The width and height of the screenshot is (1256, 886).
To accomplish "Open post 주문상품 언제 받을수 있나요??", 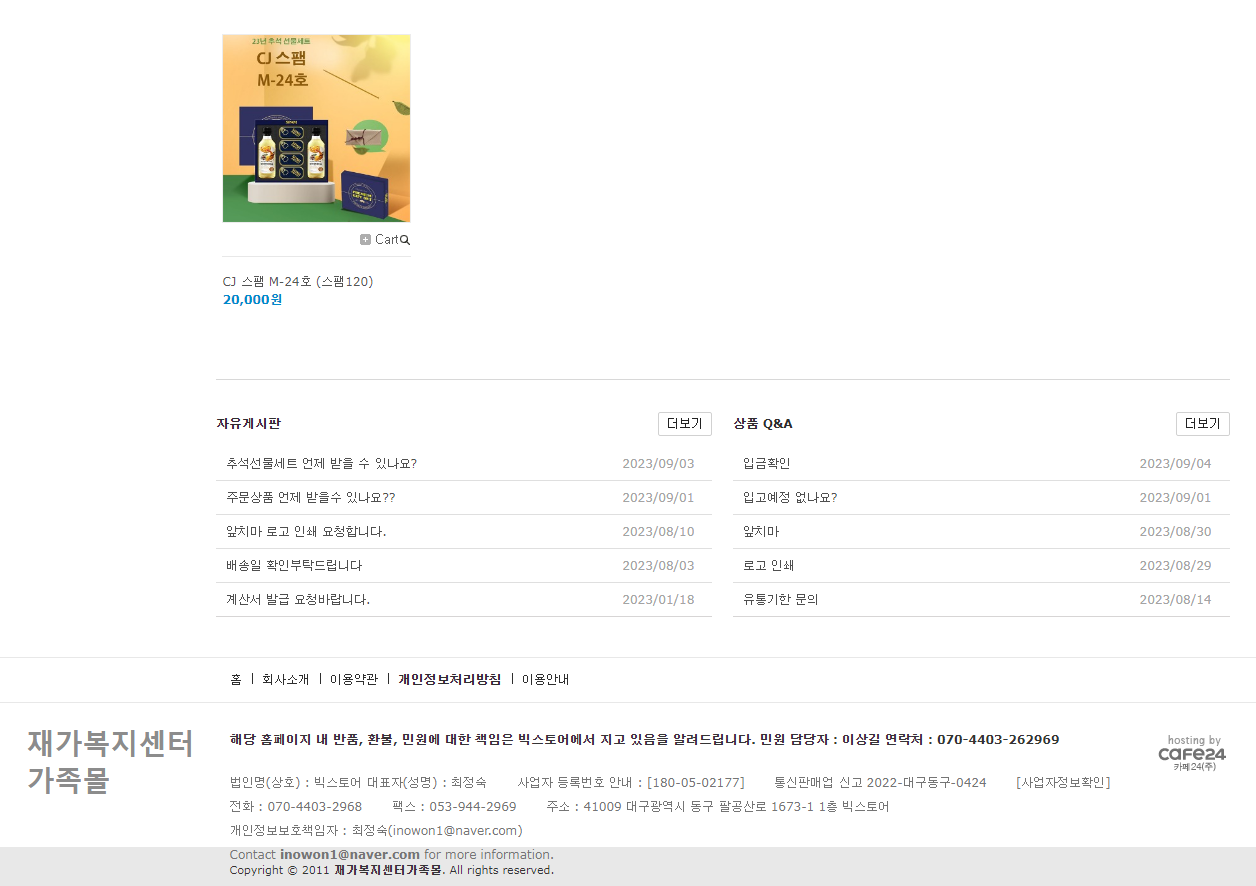I will 310,498.
